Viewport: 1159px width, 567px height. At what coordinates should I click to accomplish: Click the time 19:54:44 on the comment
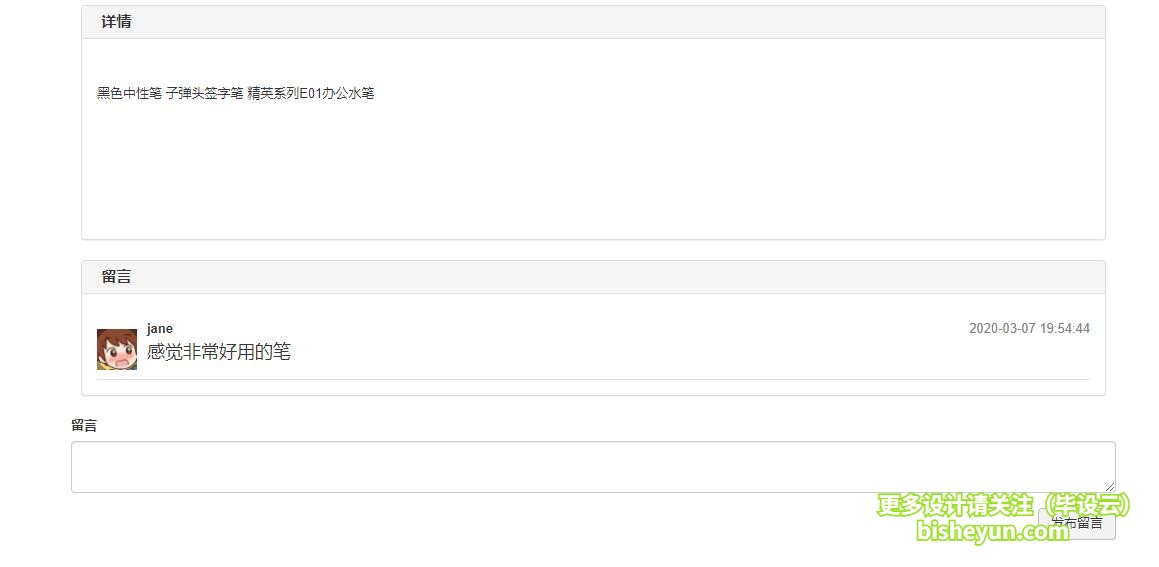pyautogui.click(x=1065, y=329)
